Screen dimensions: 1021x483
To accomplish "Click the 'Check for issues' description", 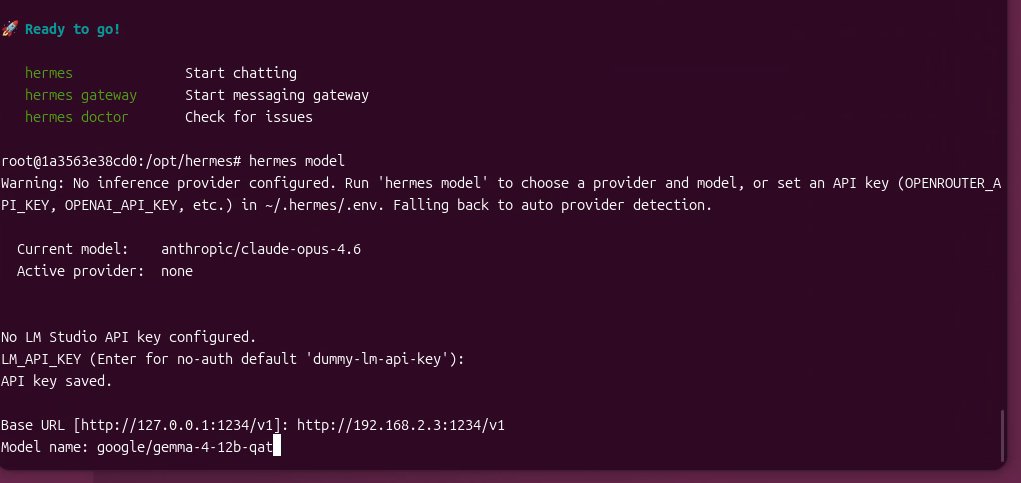I will click(249, 117).
